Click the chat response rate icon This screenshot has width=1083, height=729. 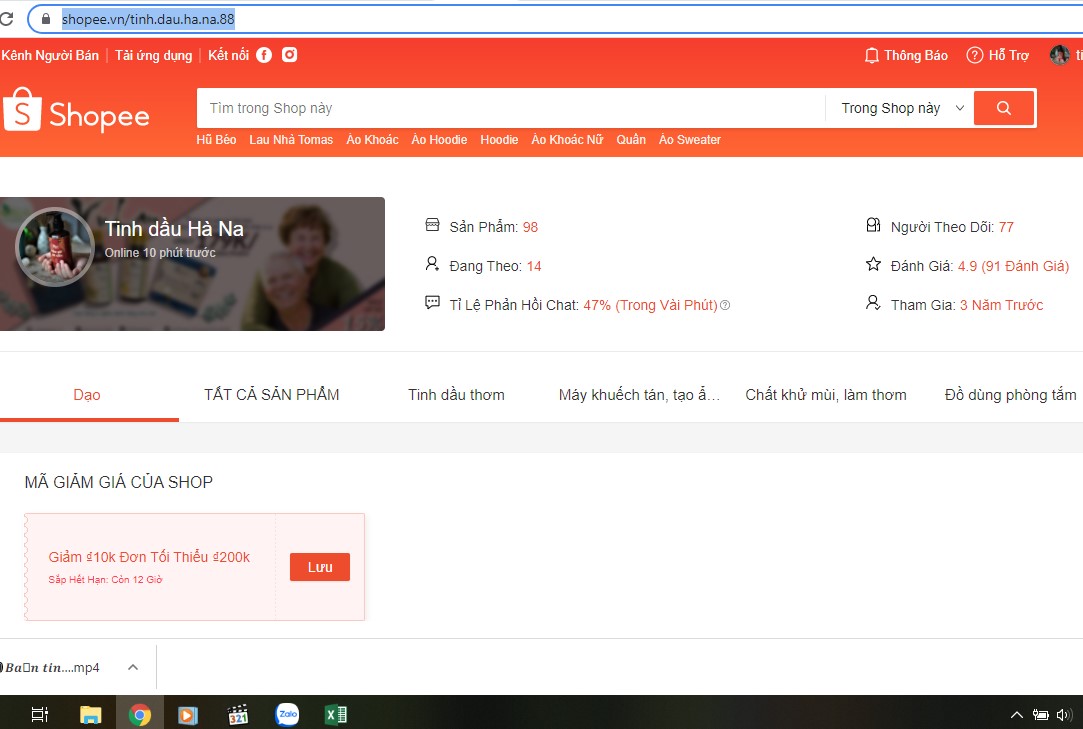432,303
